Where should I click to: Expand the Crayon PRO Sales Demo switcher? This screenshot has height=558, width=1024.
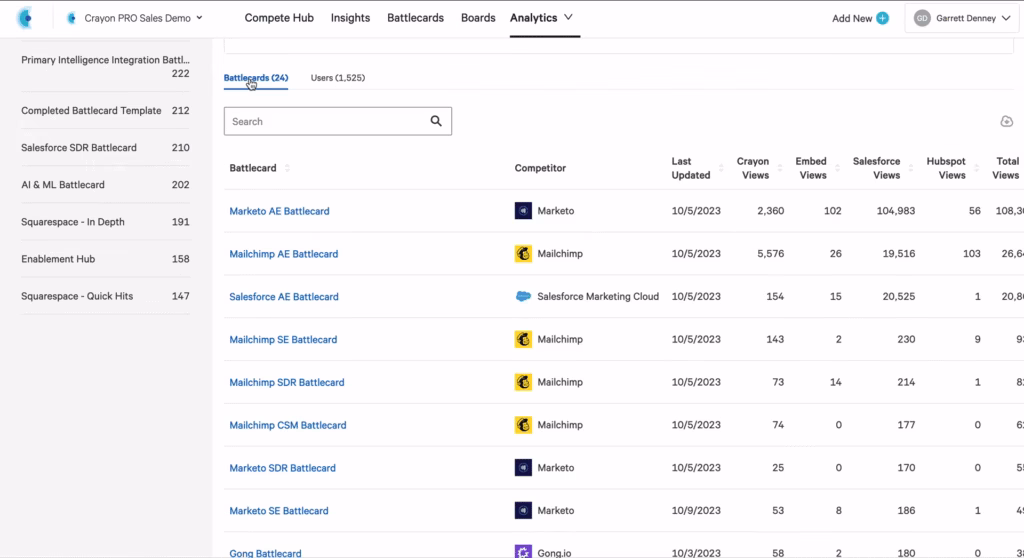[x=134, y=18]
